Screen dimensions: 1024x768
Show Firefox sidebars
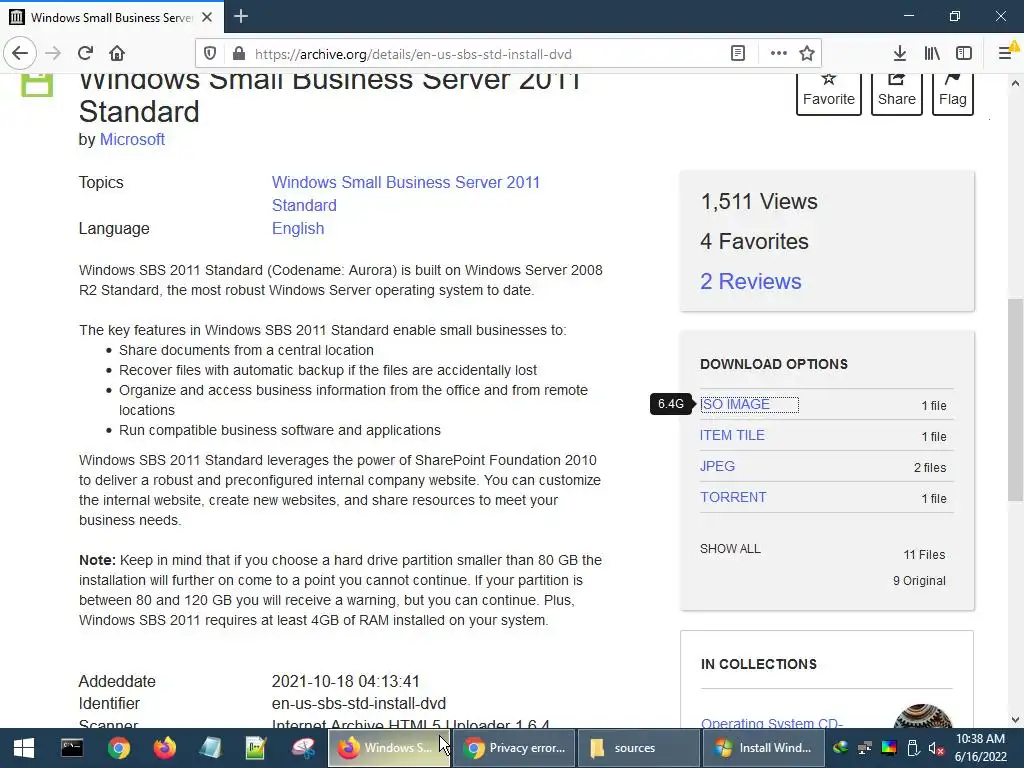[964, 54]
